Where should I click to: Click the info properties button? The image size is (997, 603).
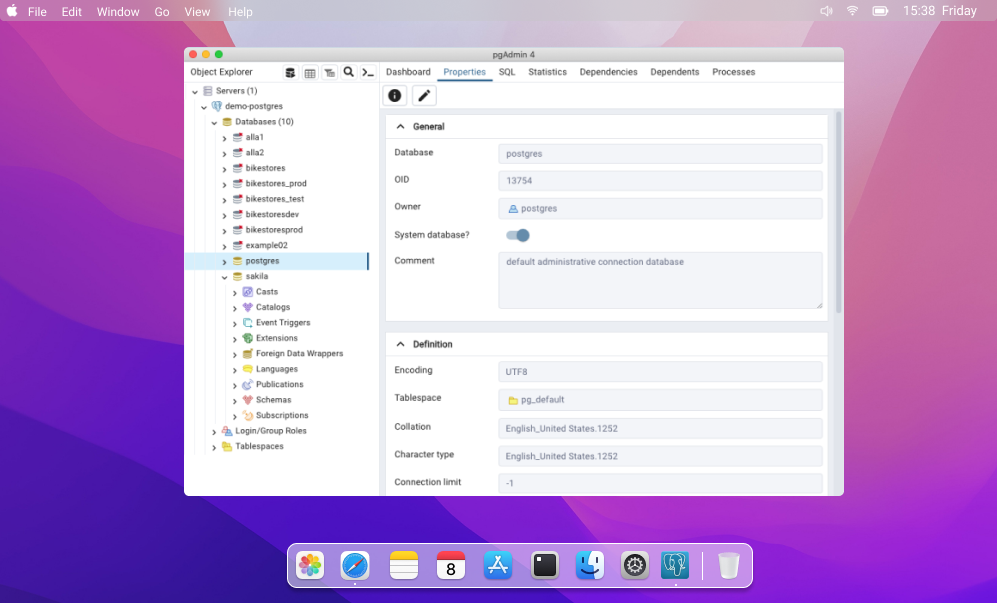(x=395, y=95)
